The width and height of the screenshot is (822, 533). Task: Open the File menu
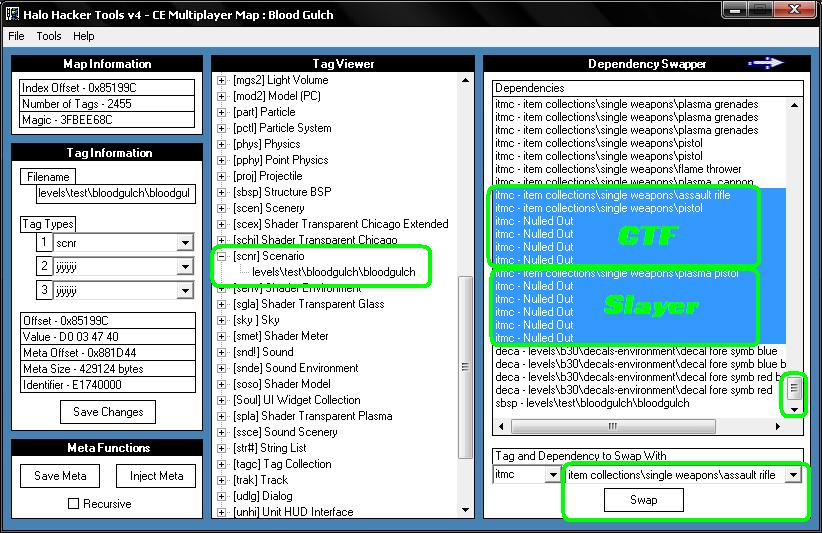click(x=16, y=36)
